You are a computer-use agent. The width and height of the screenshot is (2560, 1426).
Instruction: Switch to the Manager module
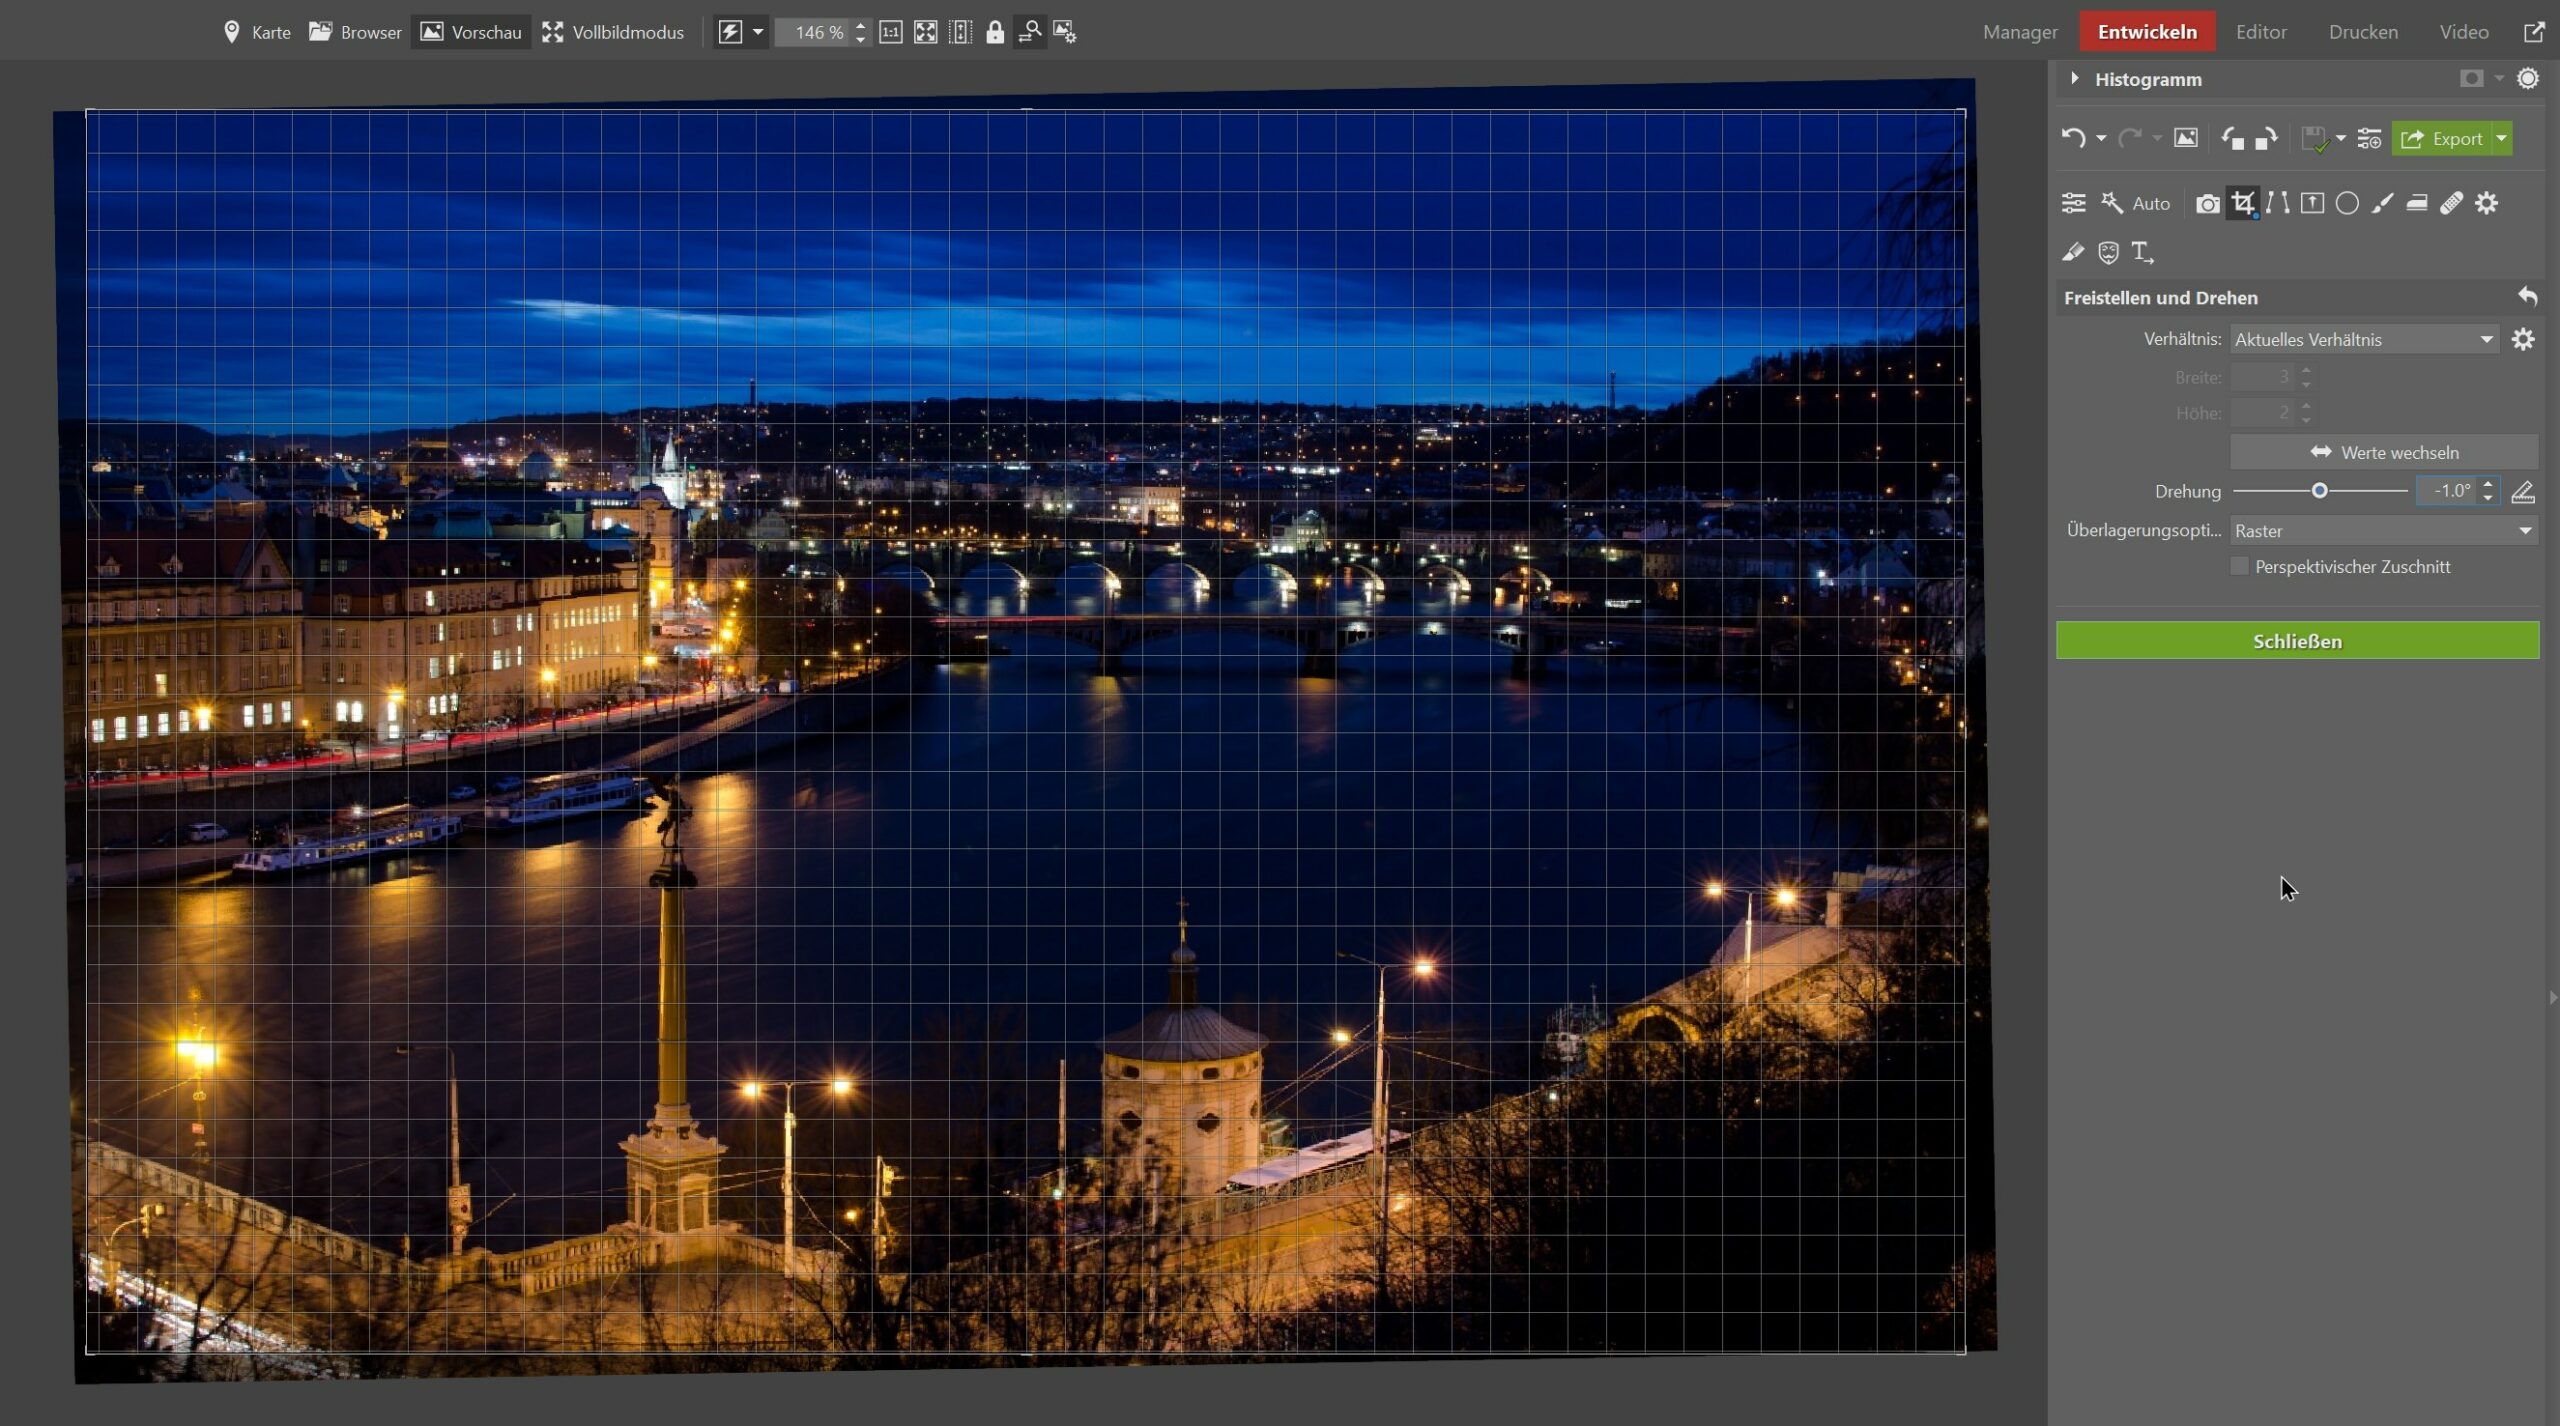tap(2020, 32)
